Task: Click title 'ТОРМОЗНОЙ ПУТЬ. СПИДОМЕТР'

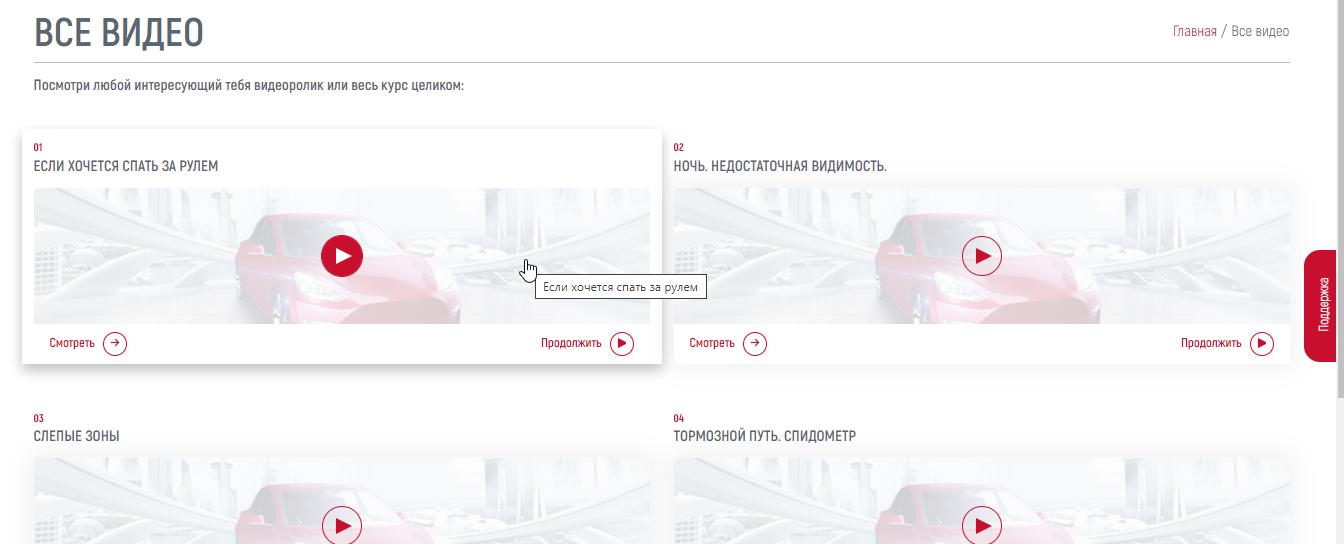Action: coord(765,436)
